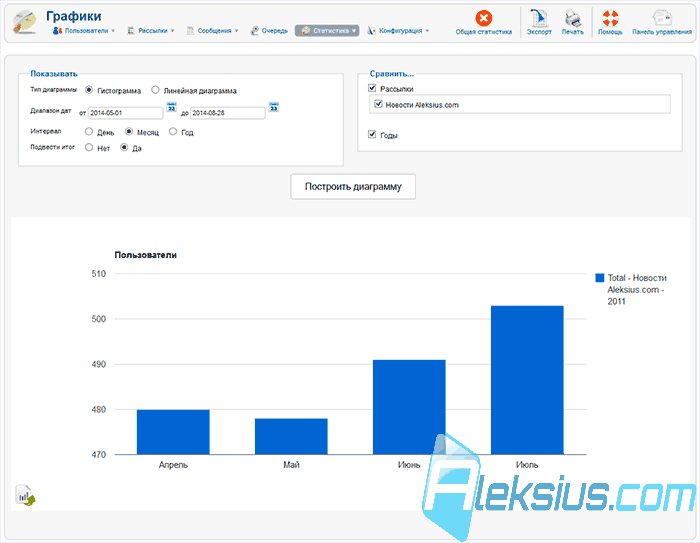Click the red Общая статистика cancel icon
Image resolution: width=700 pixels, height=543 pixels.
point(483,18)
